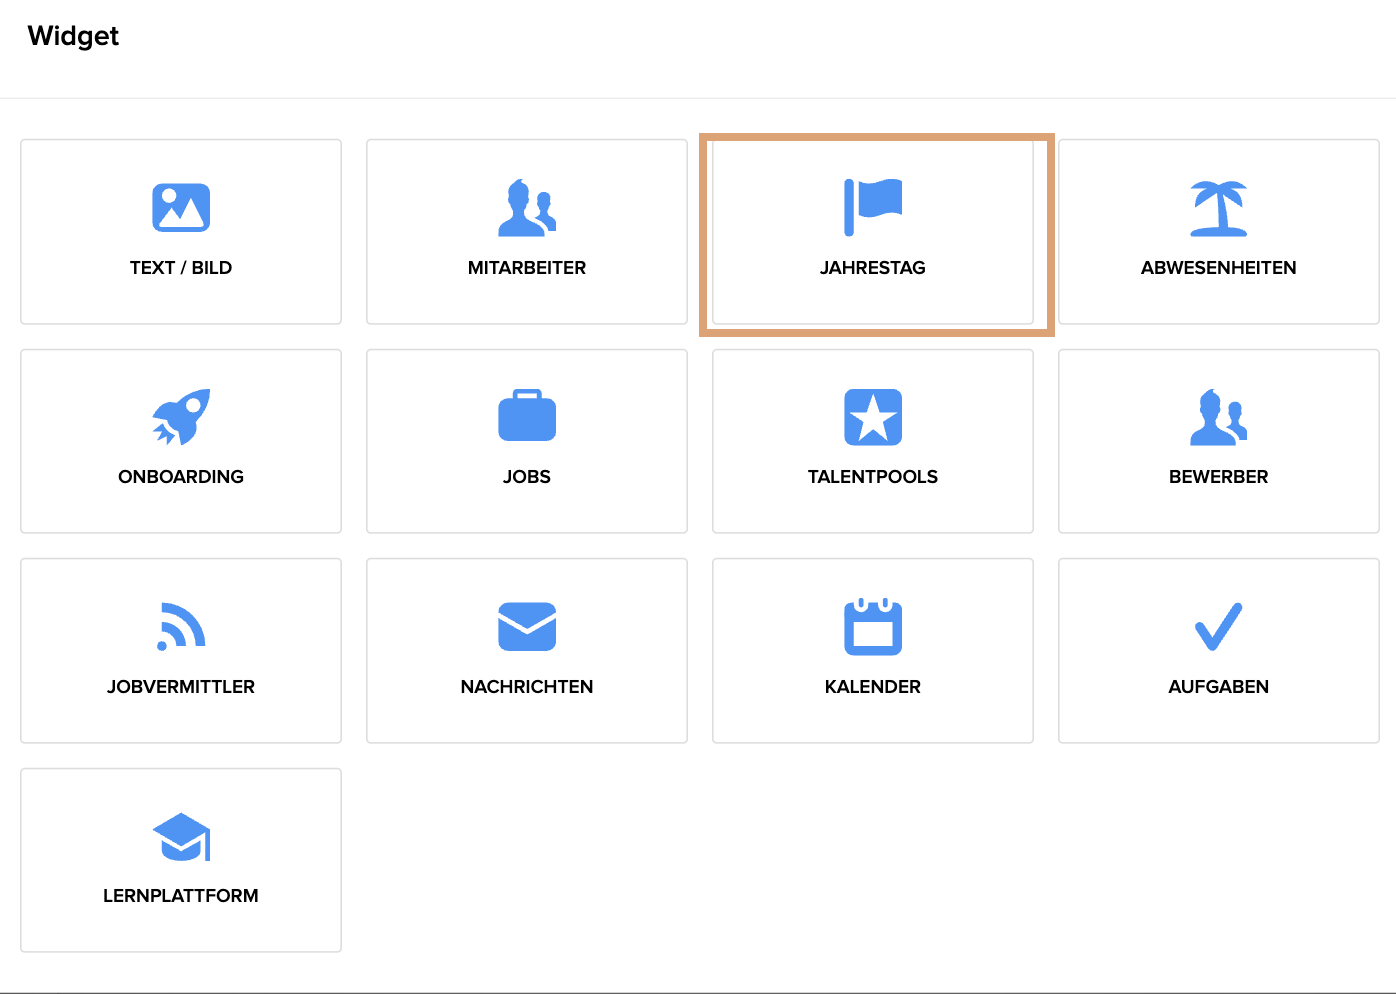This screenshot has width=1396, height=994.
Task: Add the LERNPLATTFORM widget via its label
Action: pos(181,896)
